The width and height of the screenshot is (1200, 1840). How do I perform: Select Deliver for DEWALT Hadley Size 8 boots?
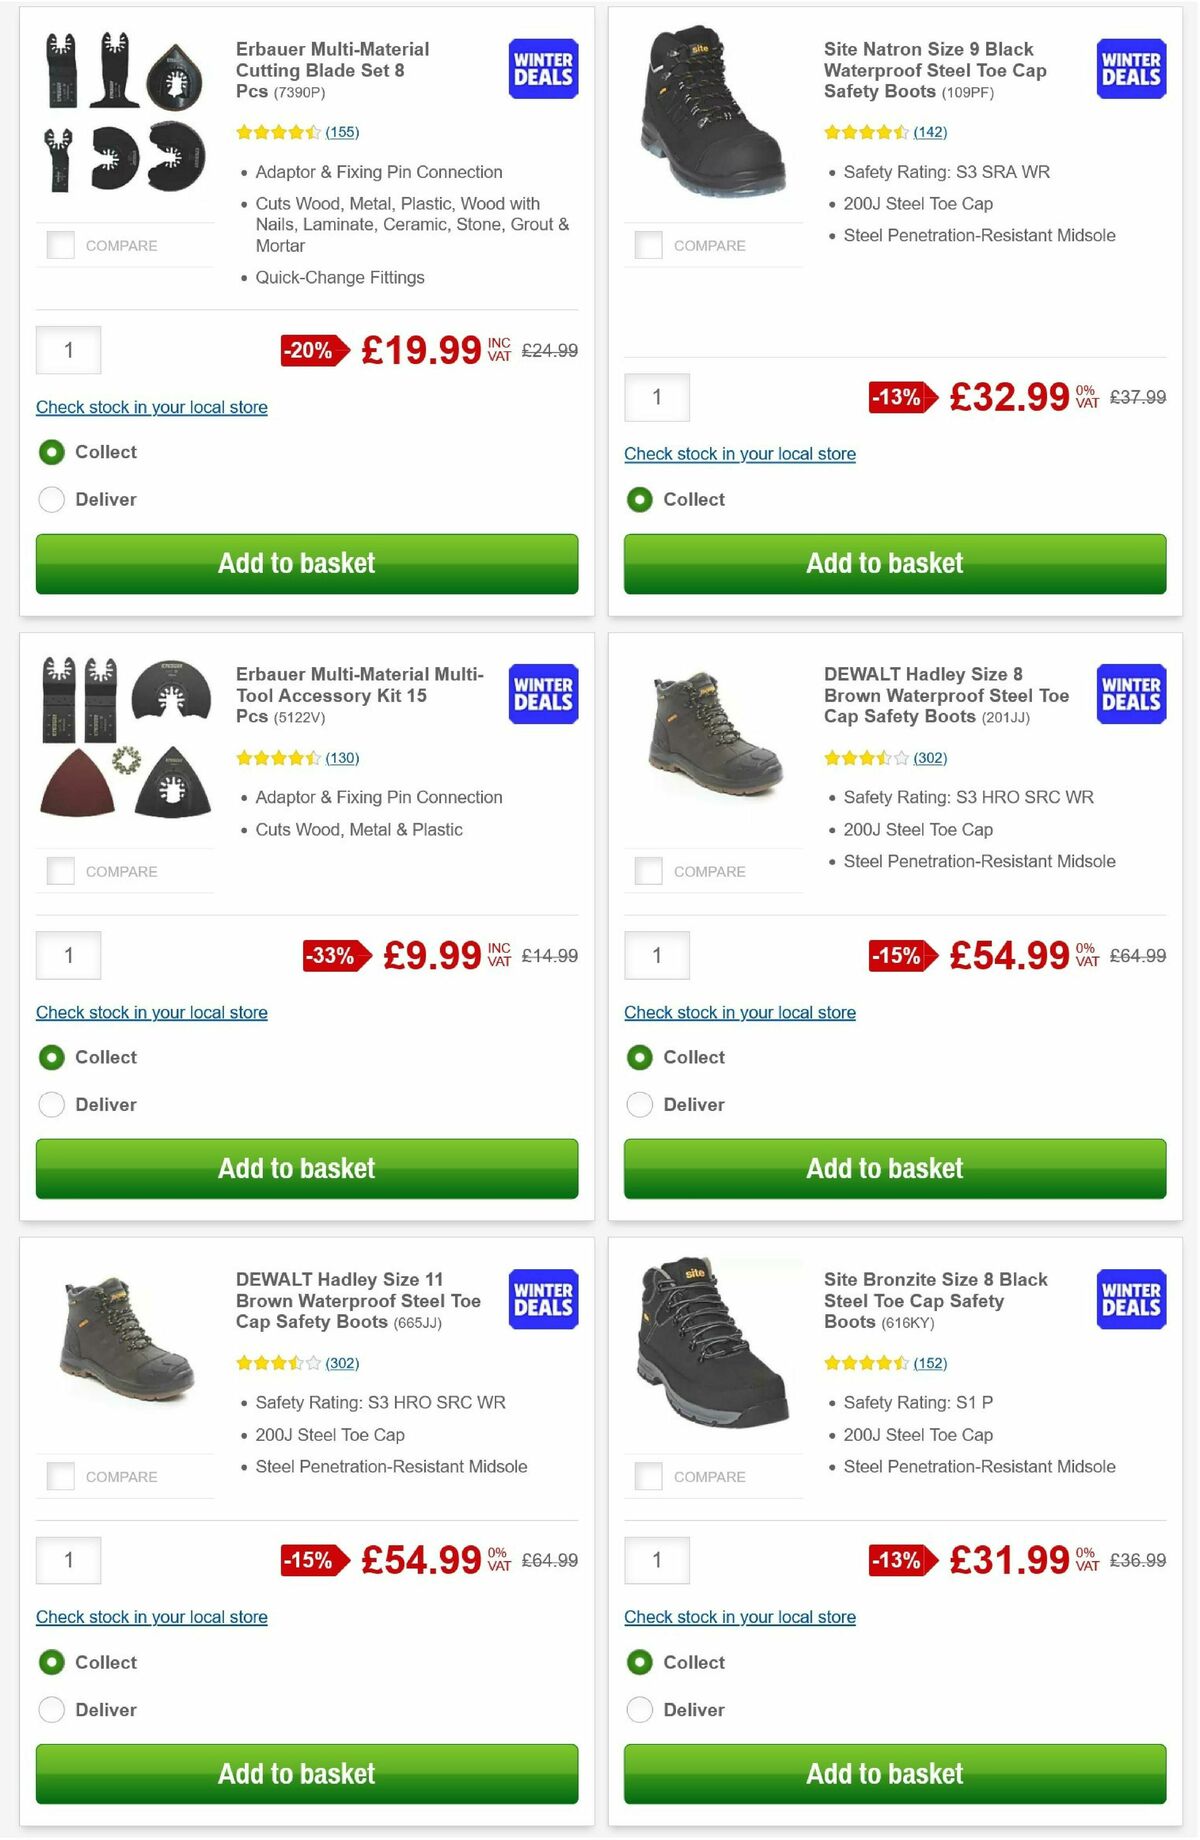[x=639, y=1104]
